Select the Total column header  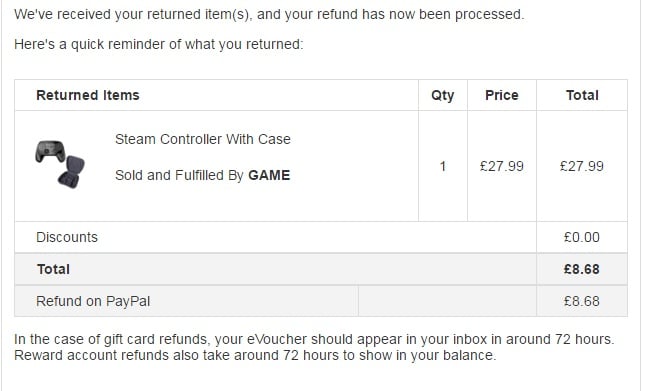pyautogui.click(x=582, y=95)
